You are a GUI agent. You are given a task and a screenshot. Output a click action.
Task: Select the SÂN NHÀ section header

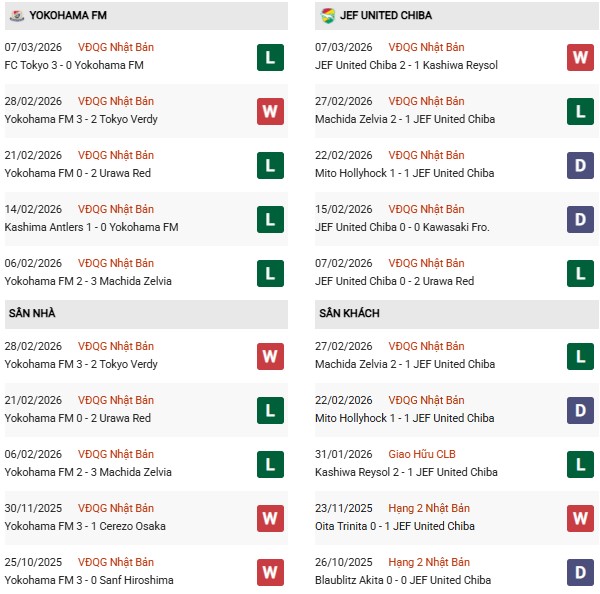click(33, 314)
